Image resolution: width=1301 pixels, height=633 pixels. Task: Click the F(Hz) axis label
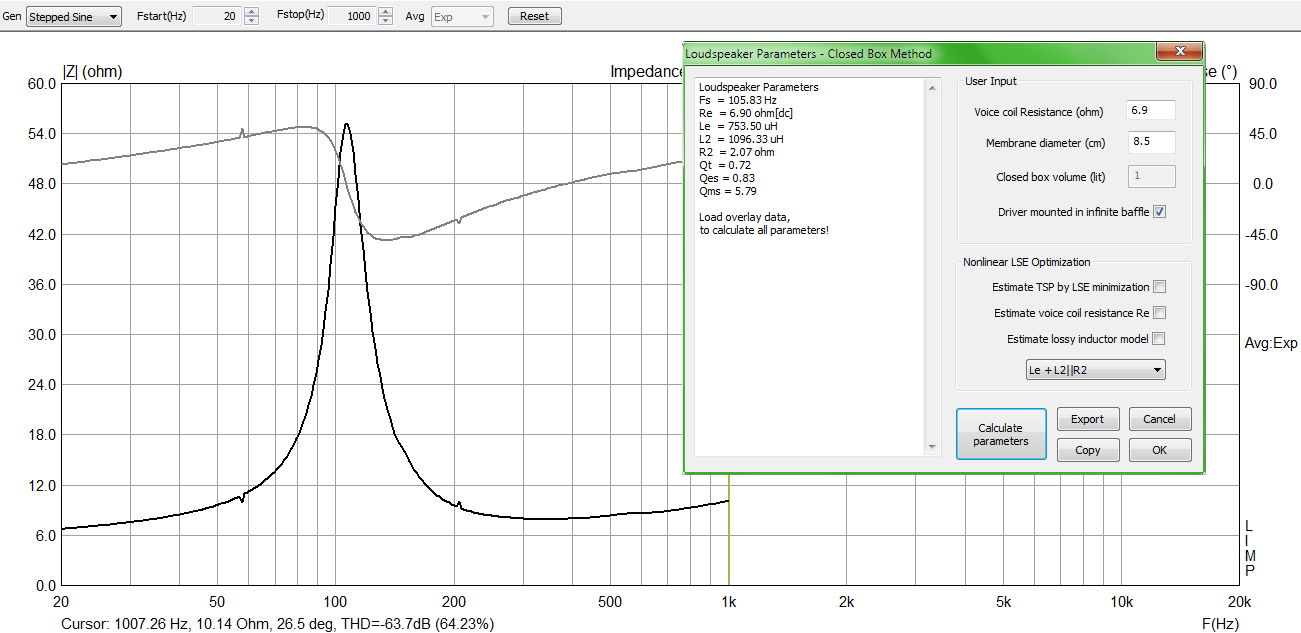[1221, 623]
